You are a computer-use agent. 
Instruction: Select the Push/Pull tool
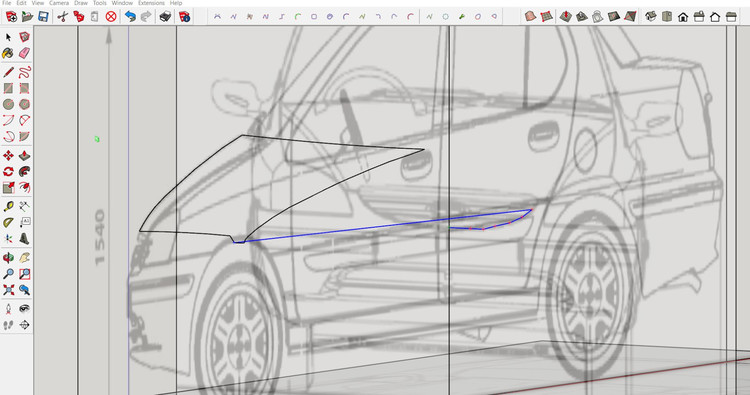(x=24, y=156)
